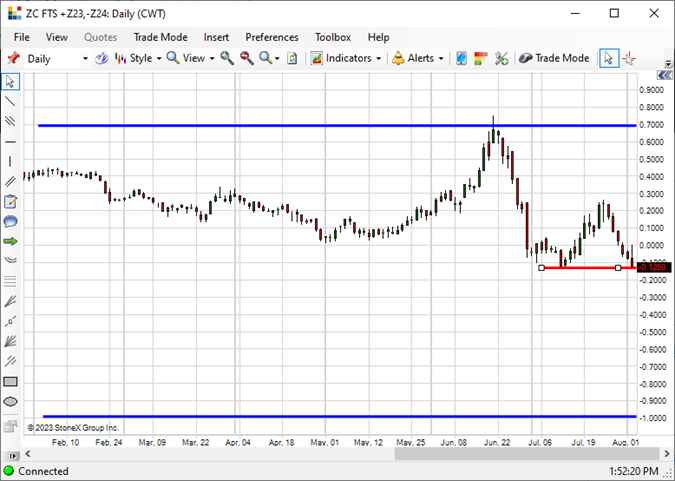675x481 pixels.
Task: Select the dotted horizontal levels tool
Action: 10,281
